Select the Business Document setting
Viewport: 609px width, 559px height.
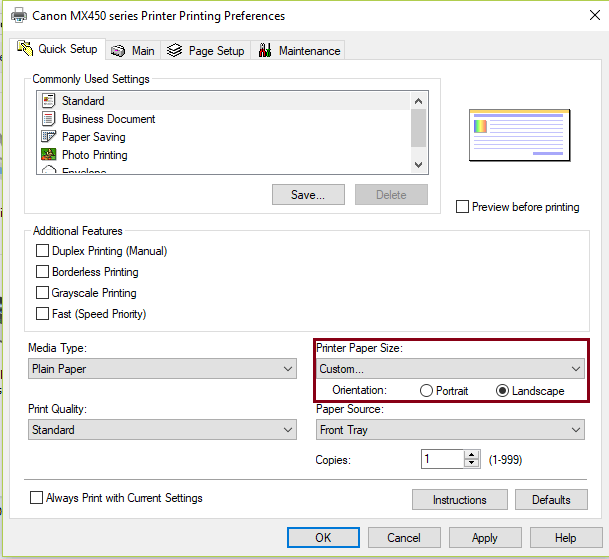pyautogui.click(x=224, y=119)
